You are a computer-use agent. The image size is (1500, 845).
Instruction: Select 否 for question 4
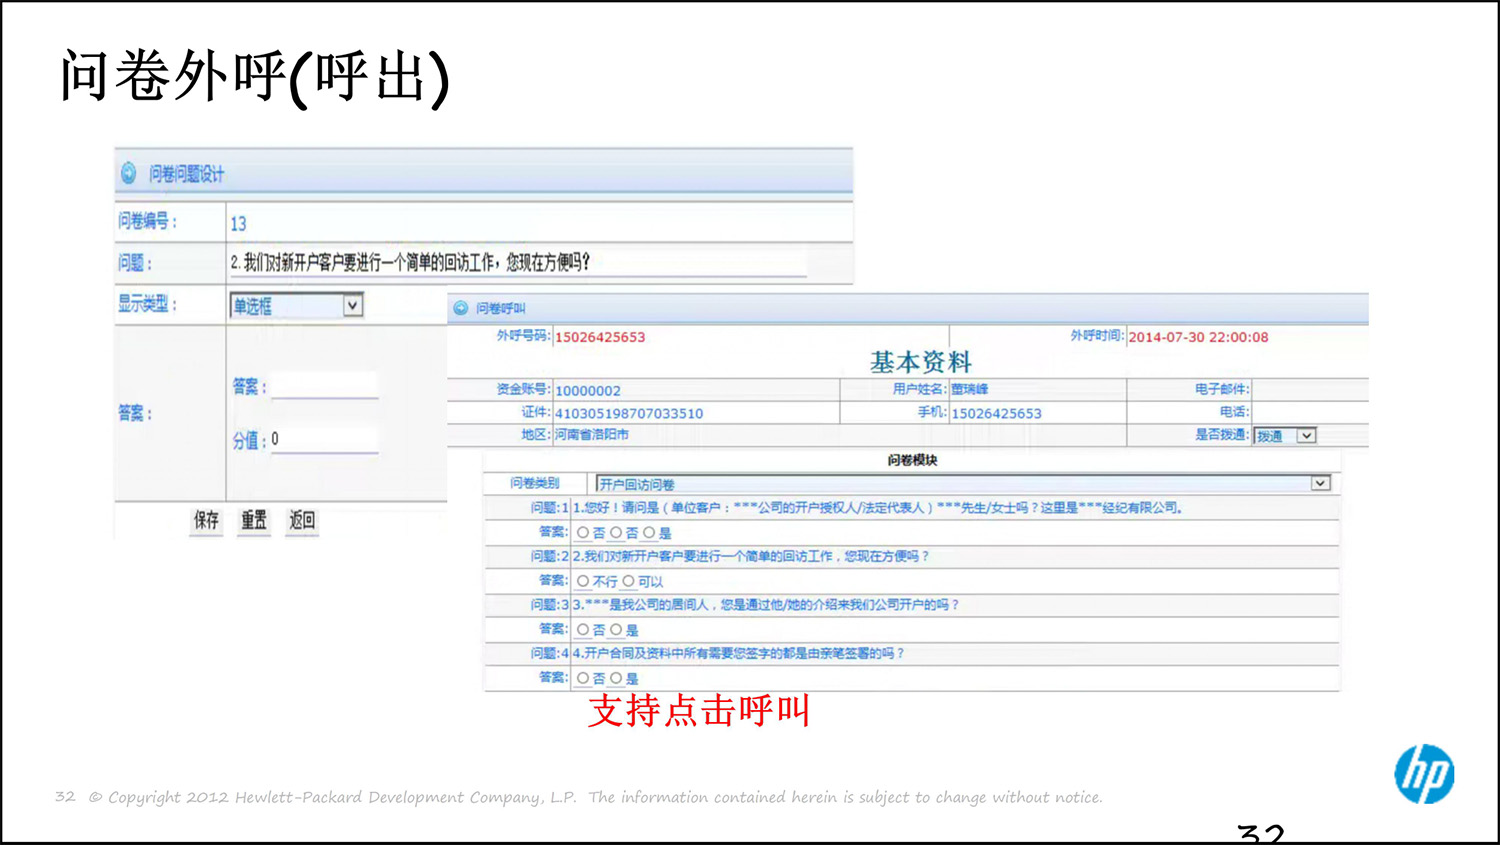pos(581,680)
